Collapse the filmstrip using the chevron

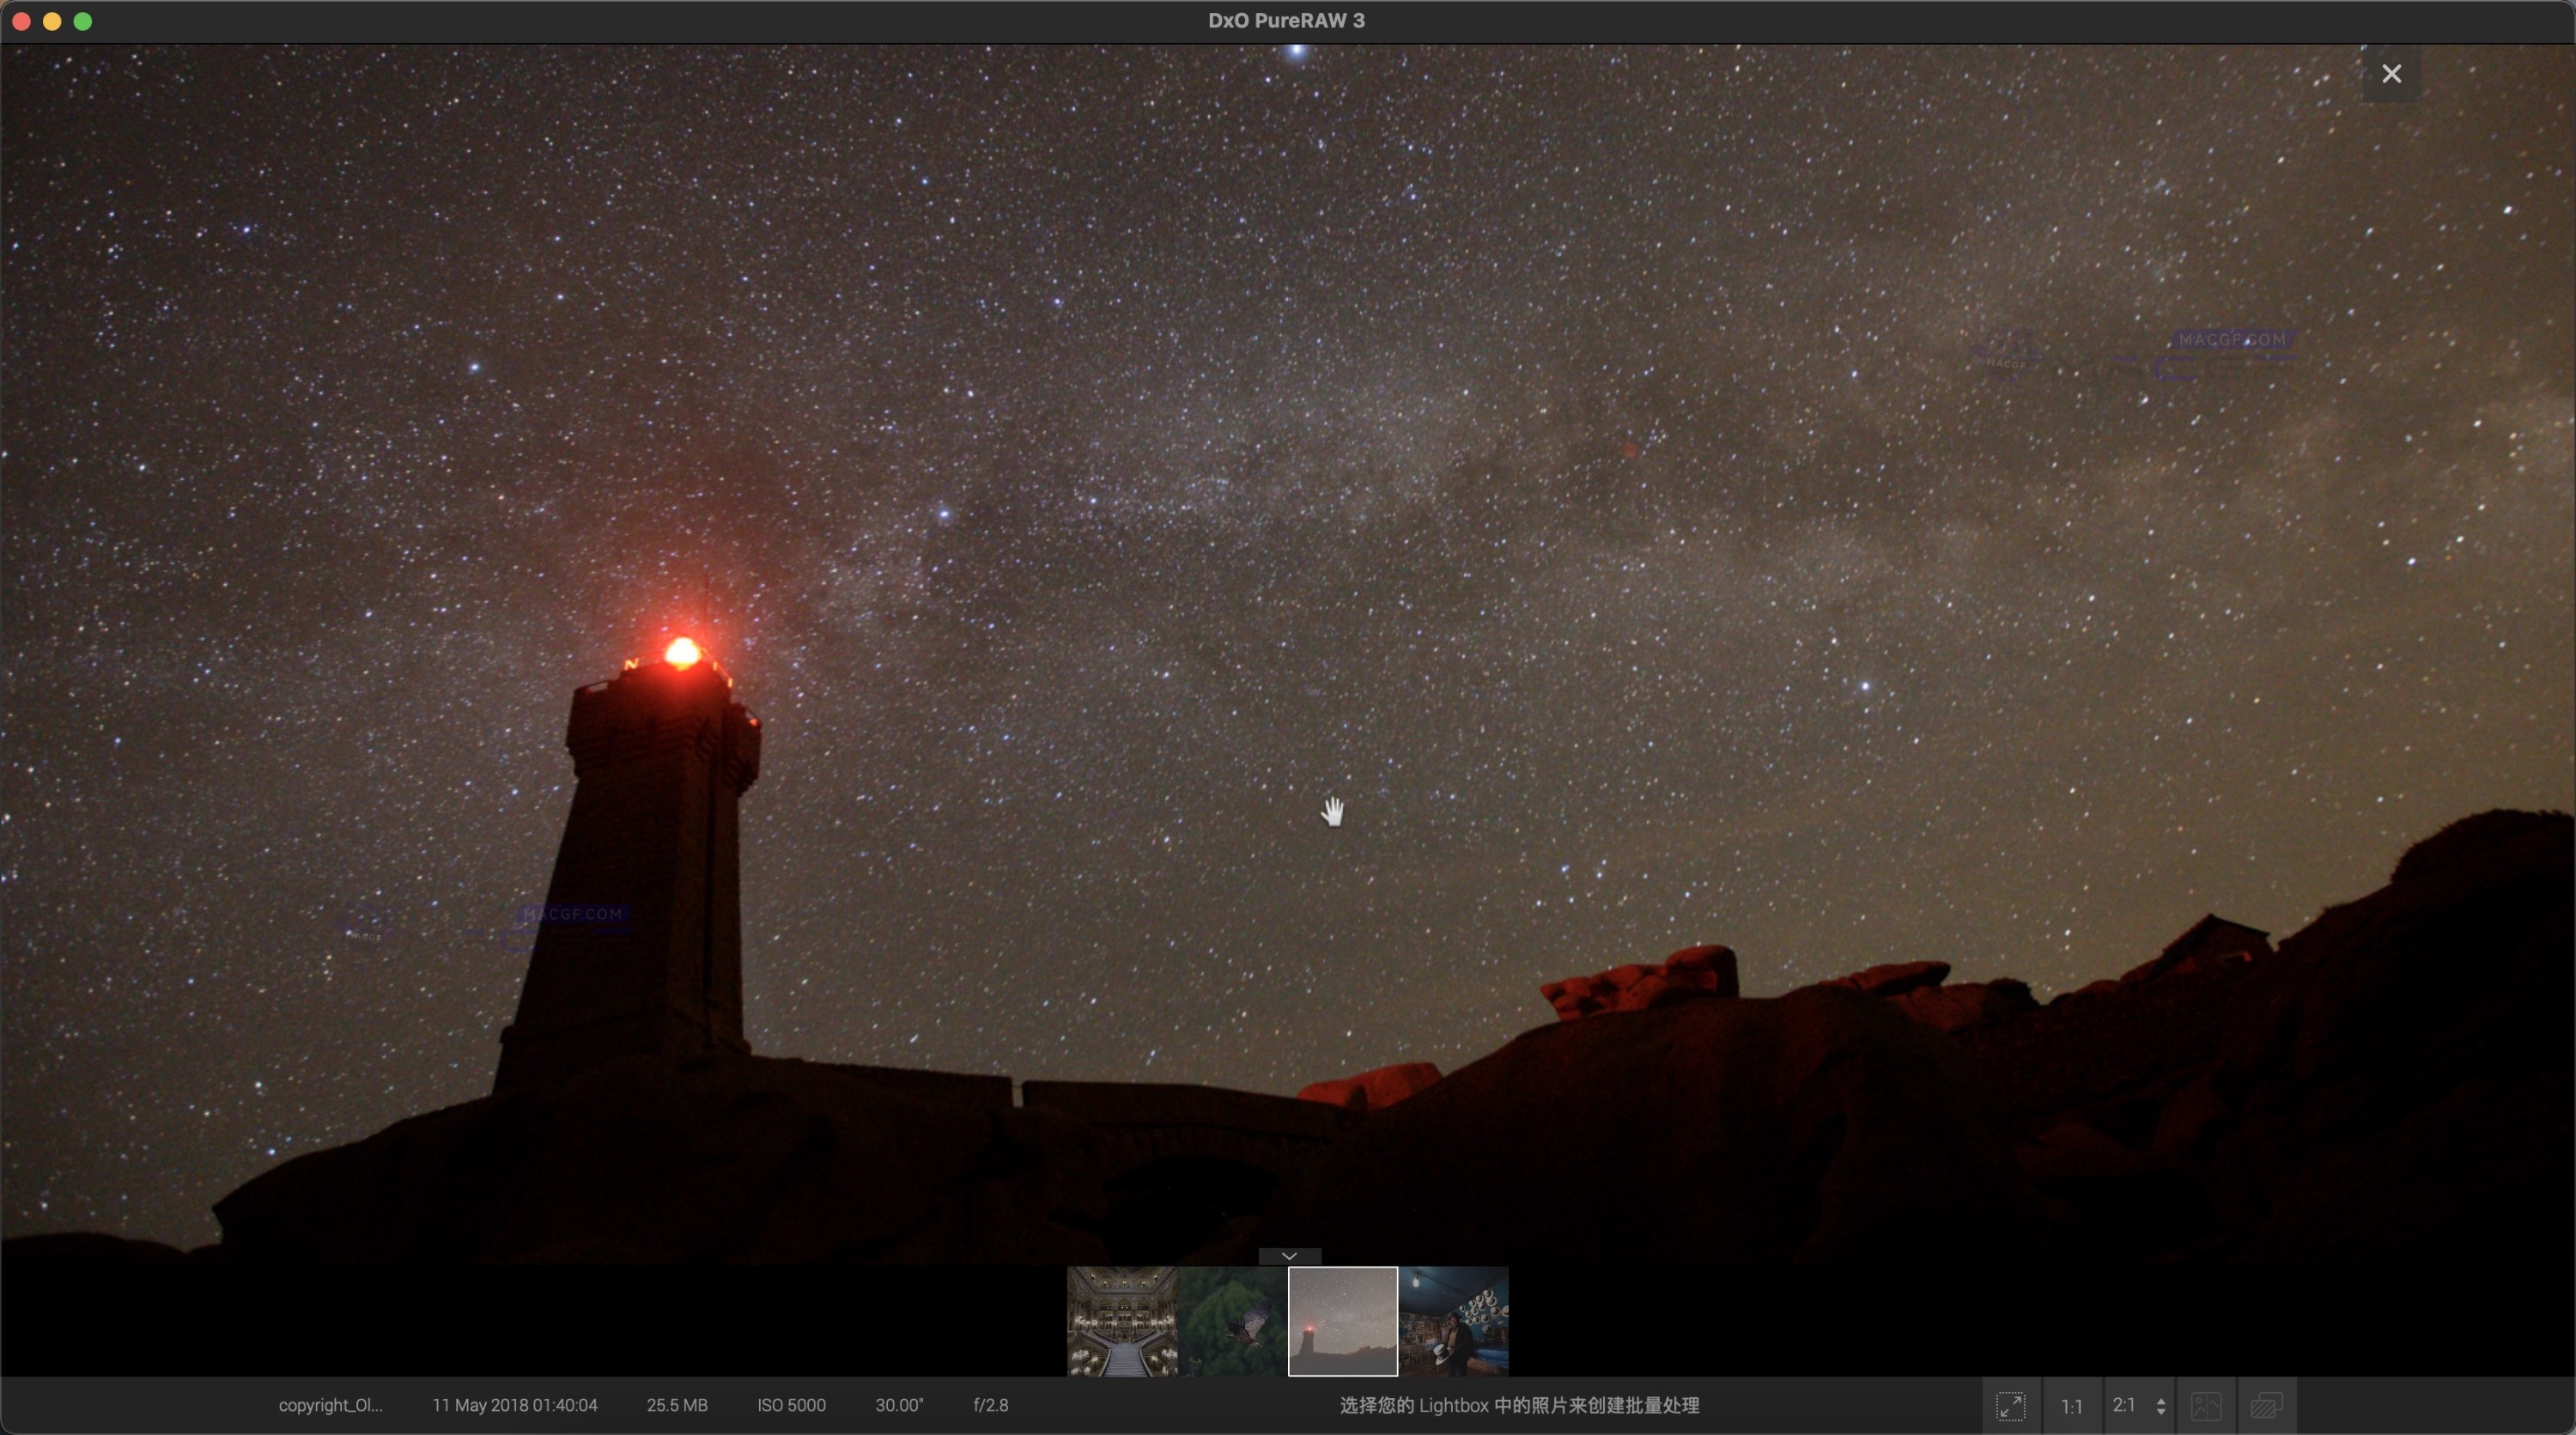pyautogui.click(x=1289, y=1256)
